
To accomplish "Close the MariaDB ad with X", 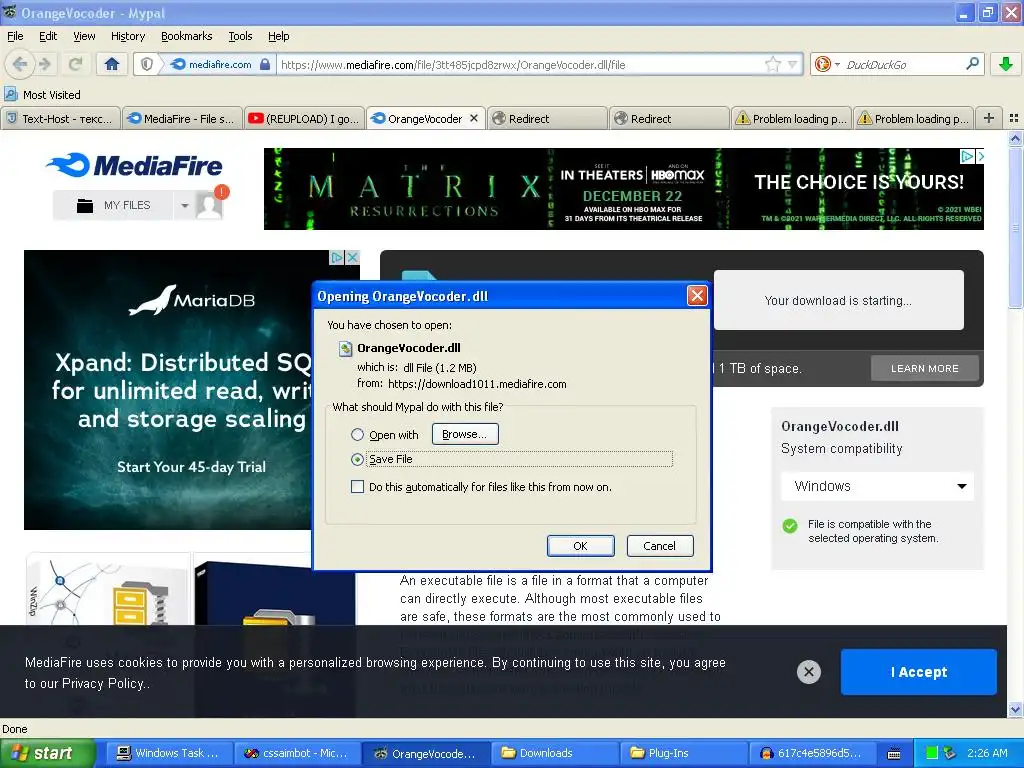I will click(x=352, y=257).
